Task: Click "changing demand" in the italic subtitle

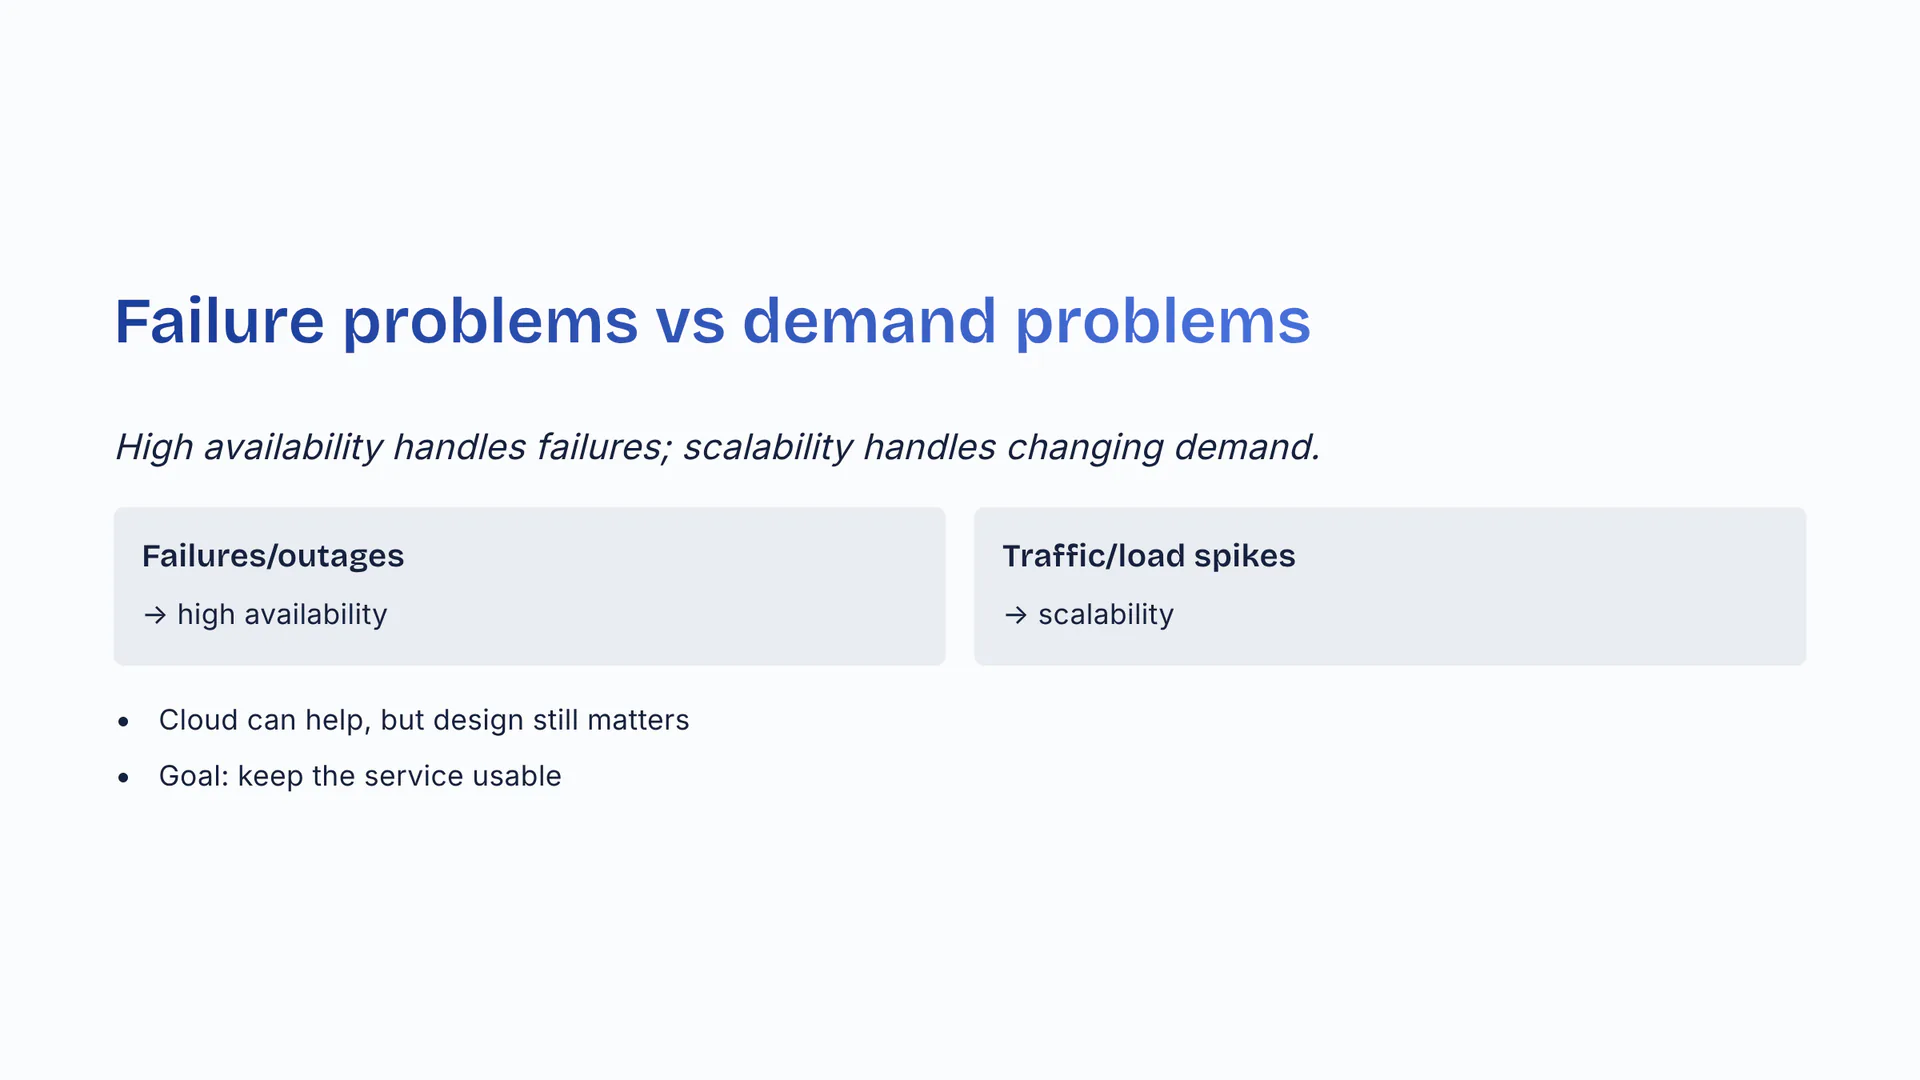Action: click(1162, 447)
